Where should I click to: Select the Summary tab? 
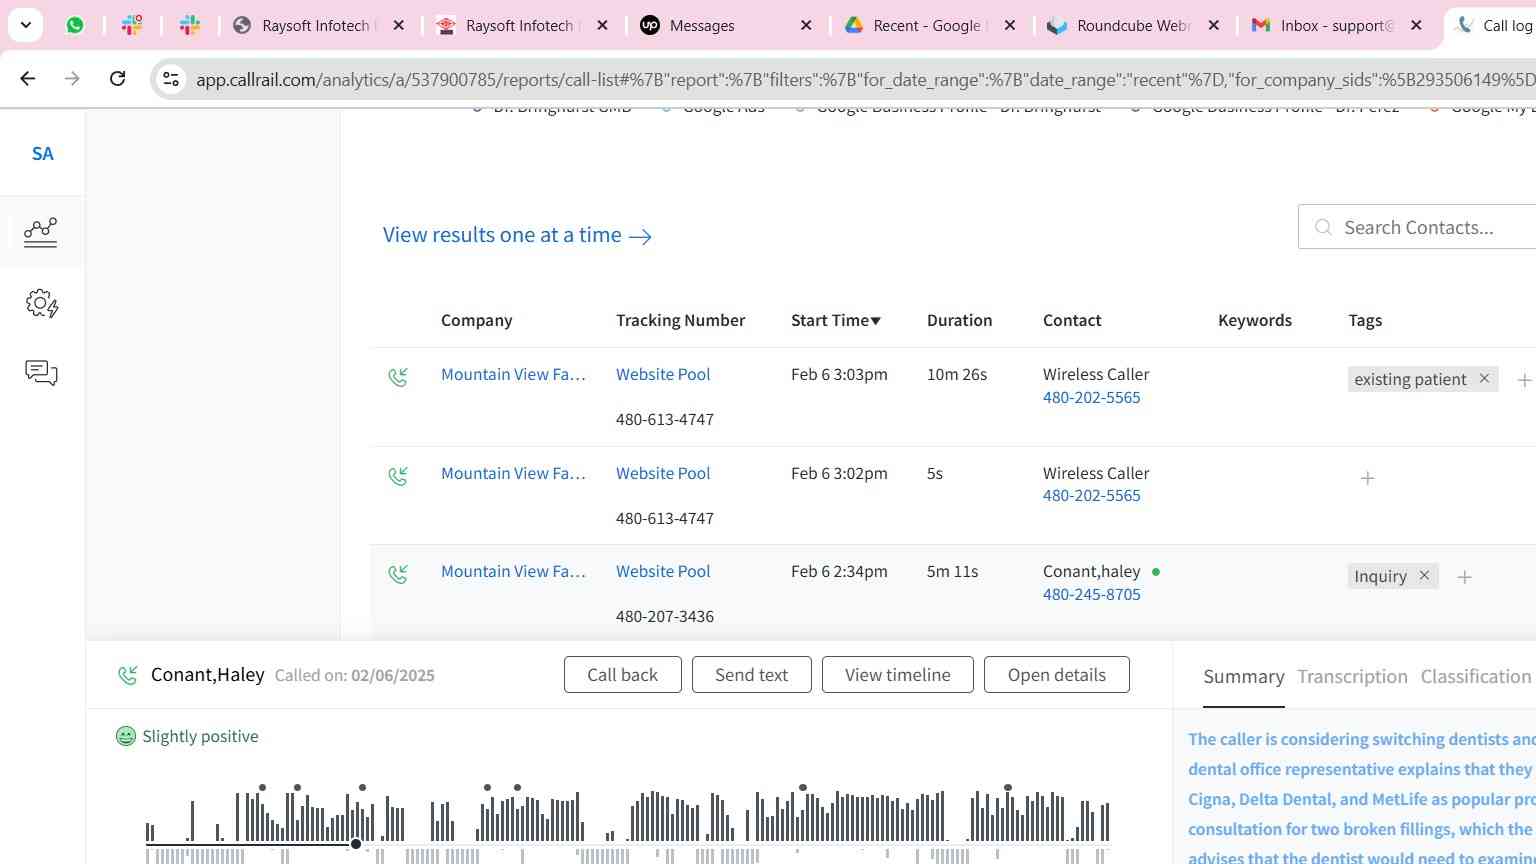tap(1243, 677)
